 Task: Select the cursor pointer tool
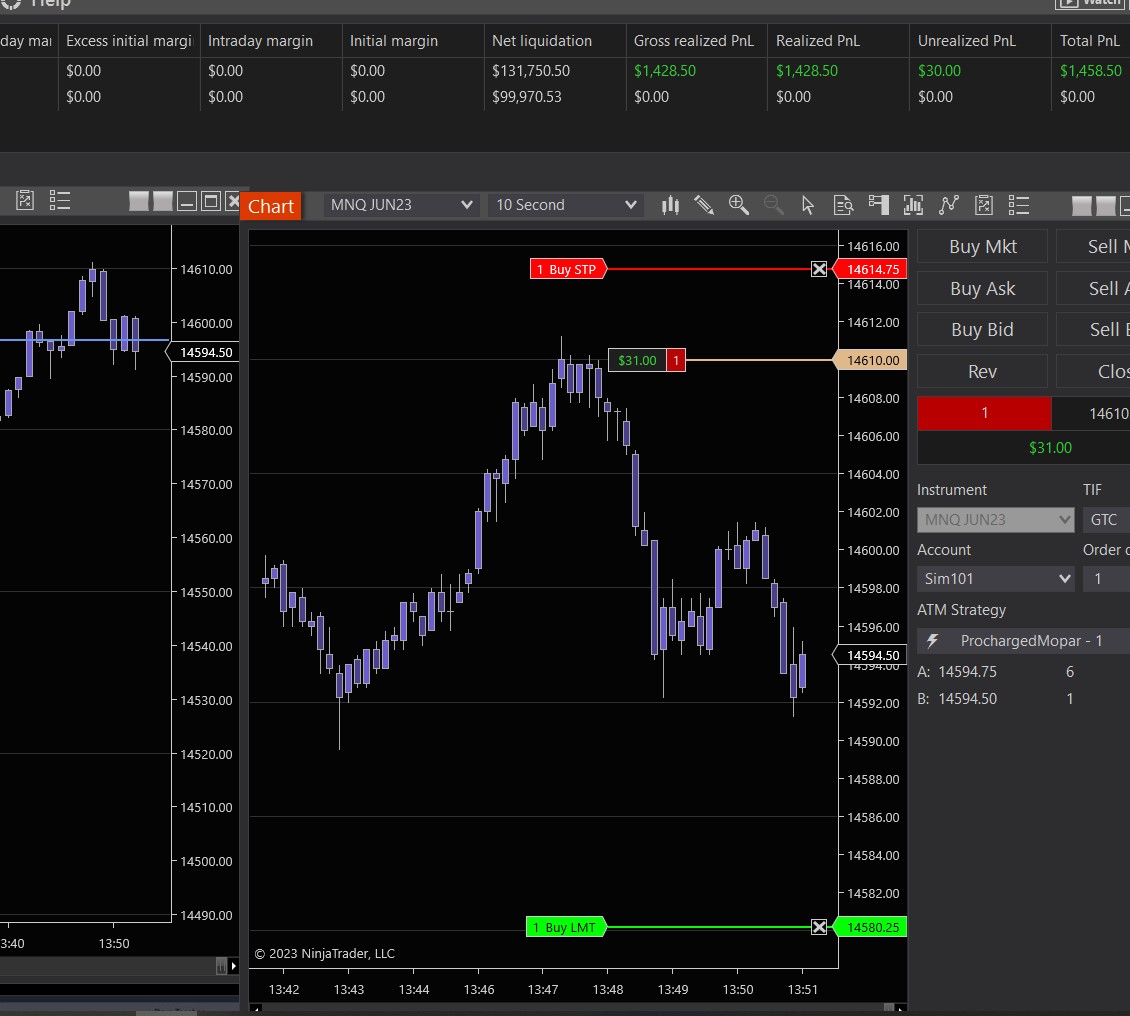(x=808, y=205)
